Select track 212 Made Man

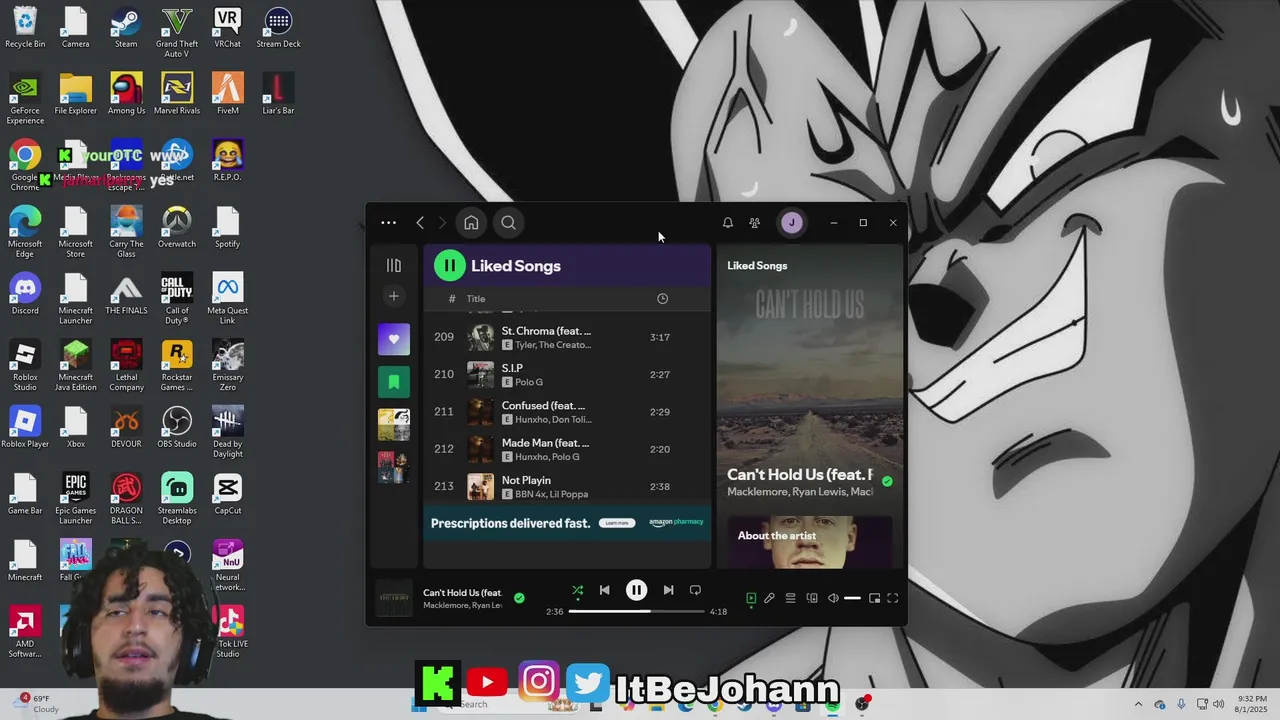tap(567, 449)
